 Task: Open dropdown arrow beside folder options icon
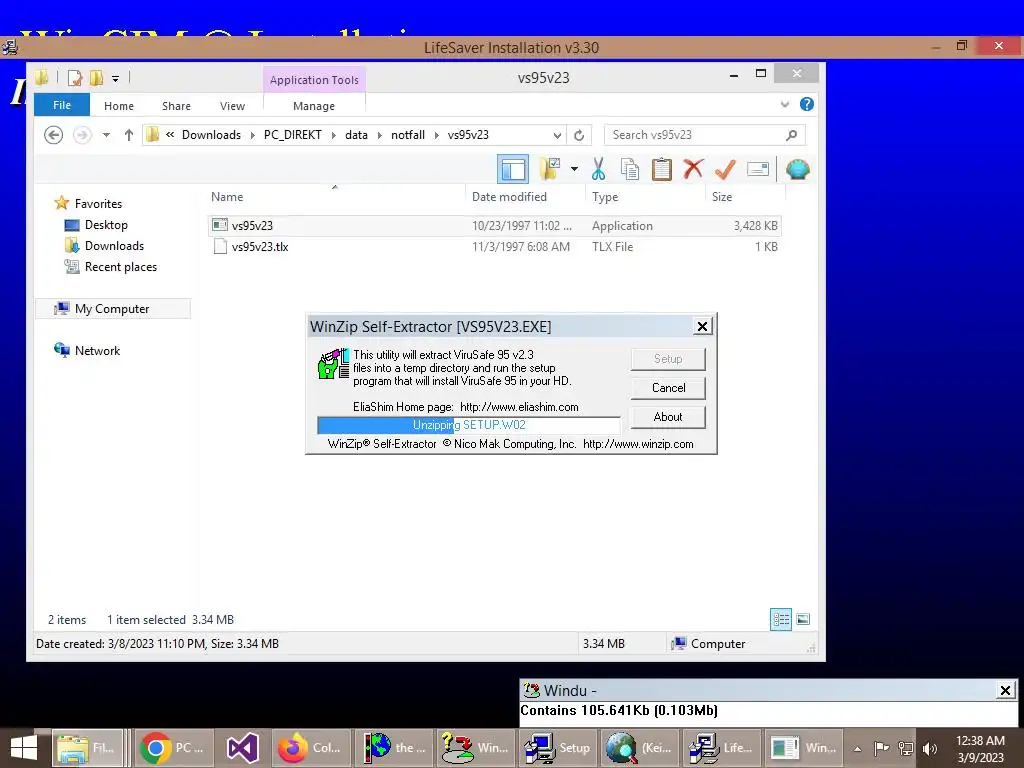tap(574, 169)
